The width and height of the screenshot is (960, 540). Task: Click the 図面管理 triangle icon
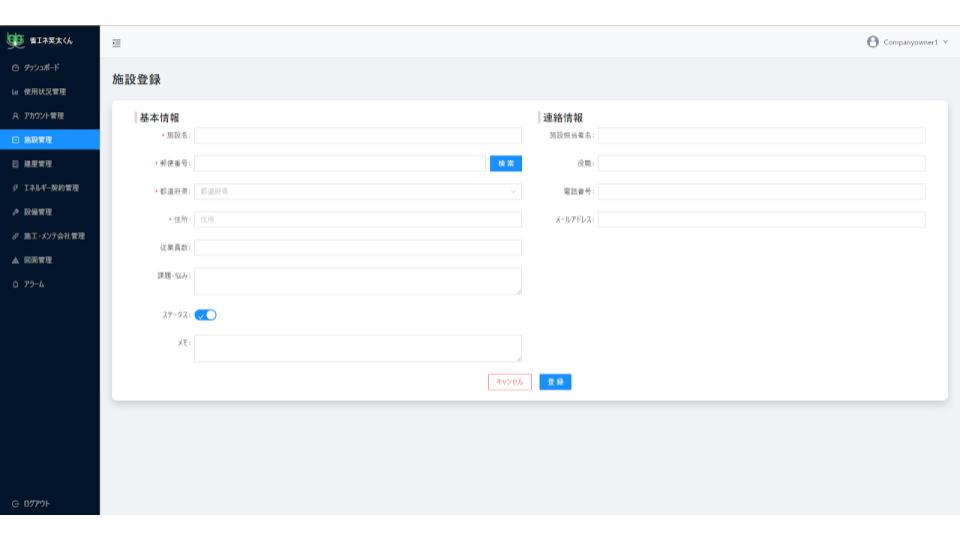[15, 260]
